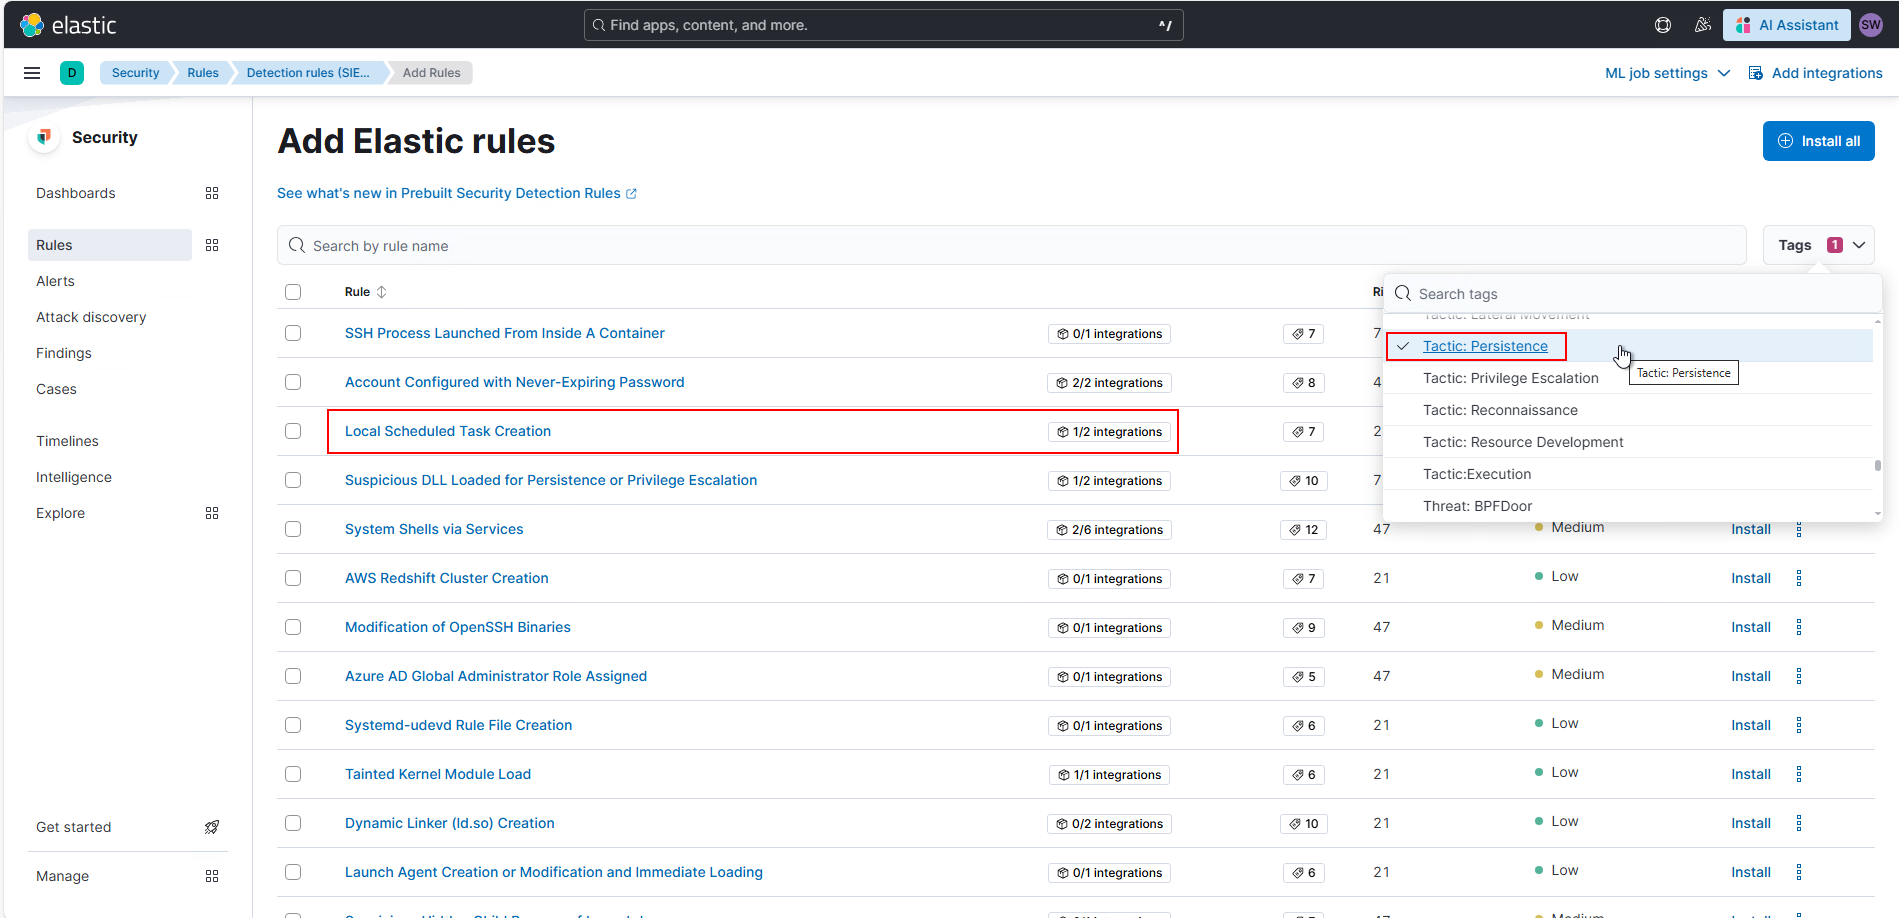This screenshot has width=1899, height=918.
Task: Open actions menu for Modification of OpenSSH Binaries
Action: tap(1799, 627)
